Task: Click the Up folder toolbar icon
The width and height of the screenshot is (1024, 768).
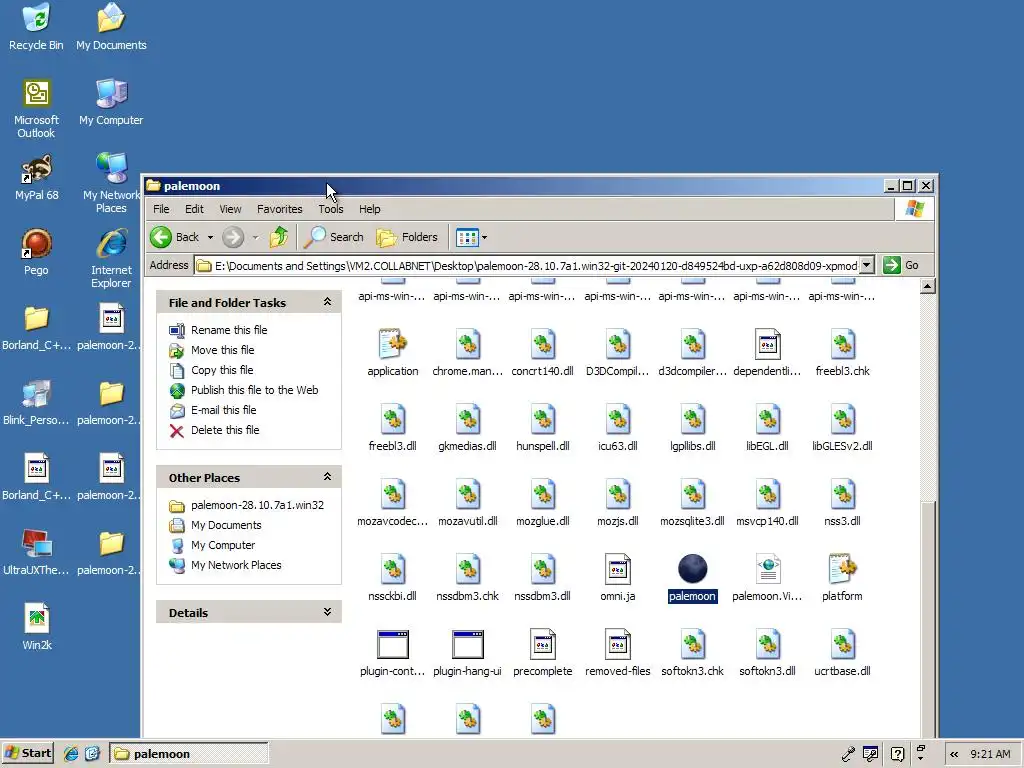Action: [x=279, y=237]
